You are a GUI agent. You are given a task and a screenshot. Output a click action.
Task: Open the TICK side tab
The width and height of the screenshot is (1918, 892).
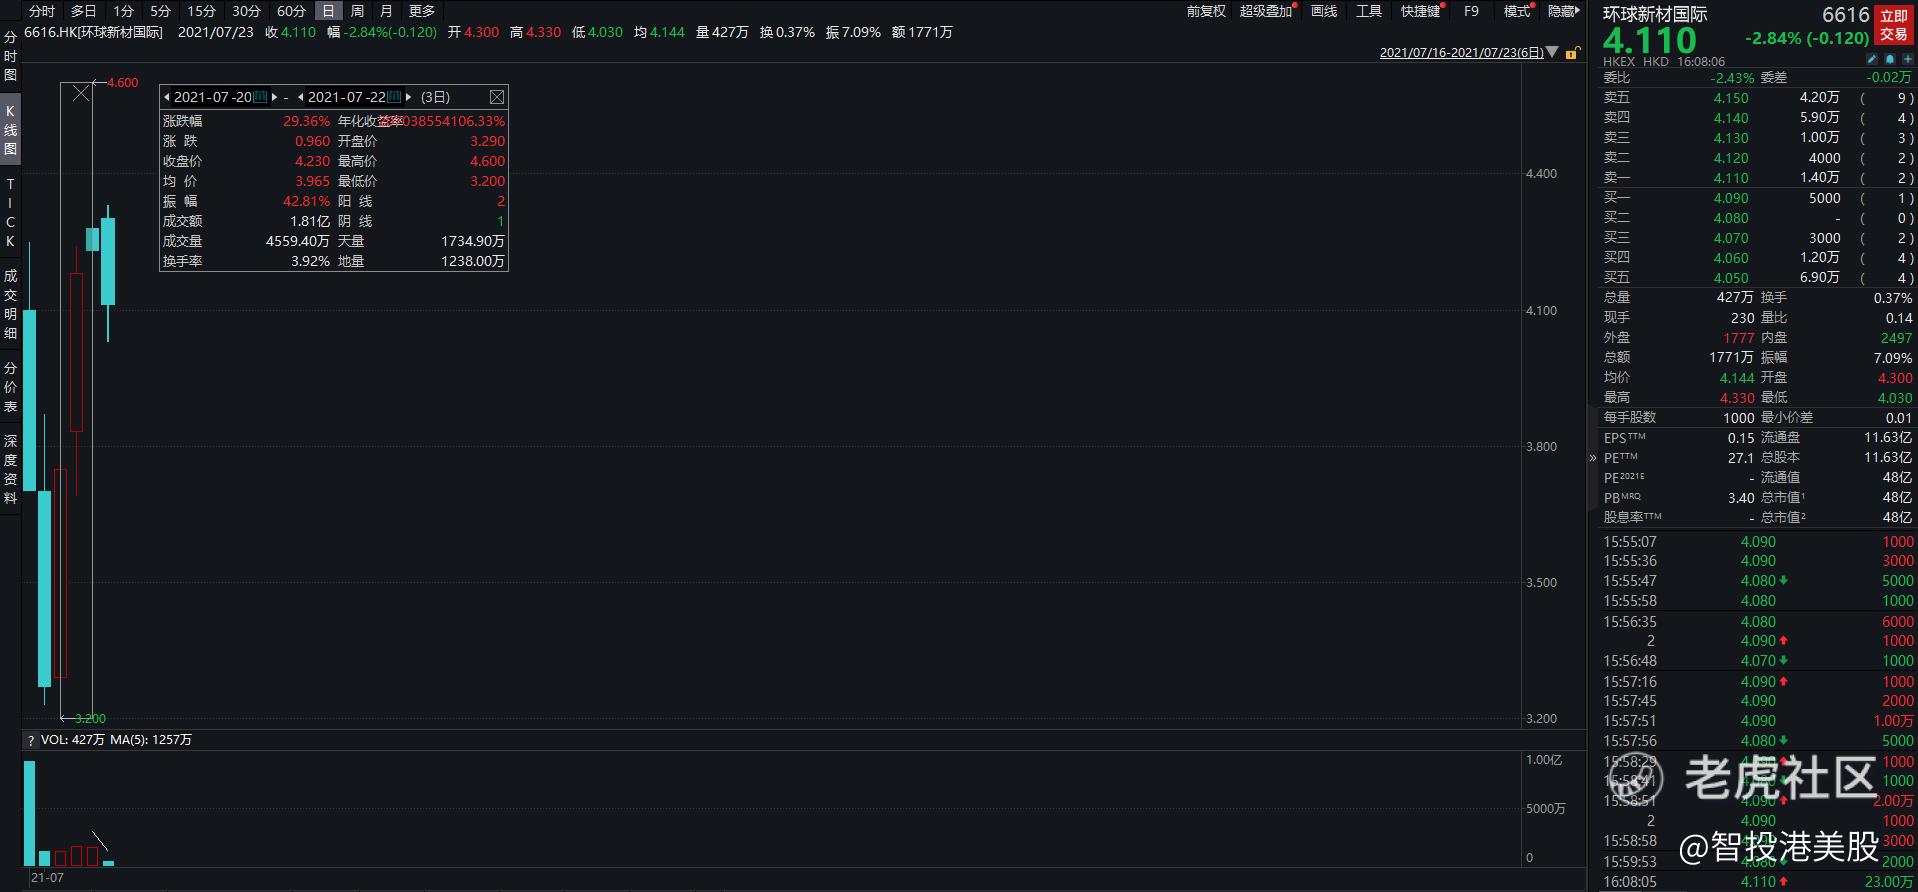pos(10,212)
